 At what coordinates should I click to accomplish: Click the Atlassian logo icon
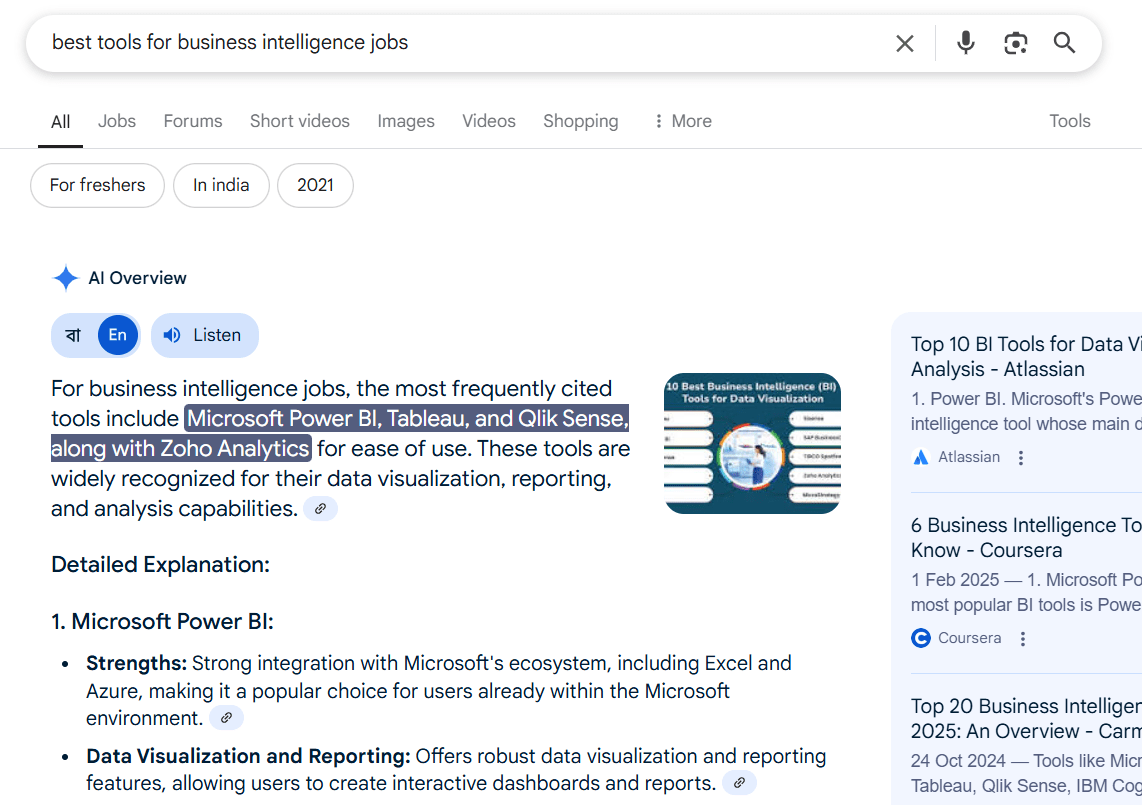pos(921,458)
